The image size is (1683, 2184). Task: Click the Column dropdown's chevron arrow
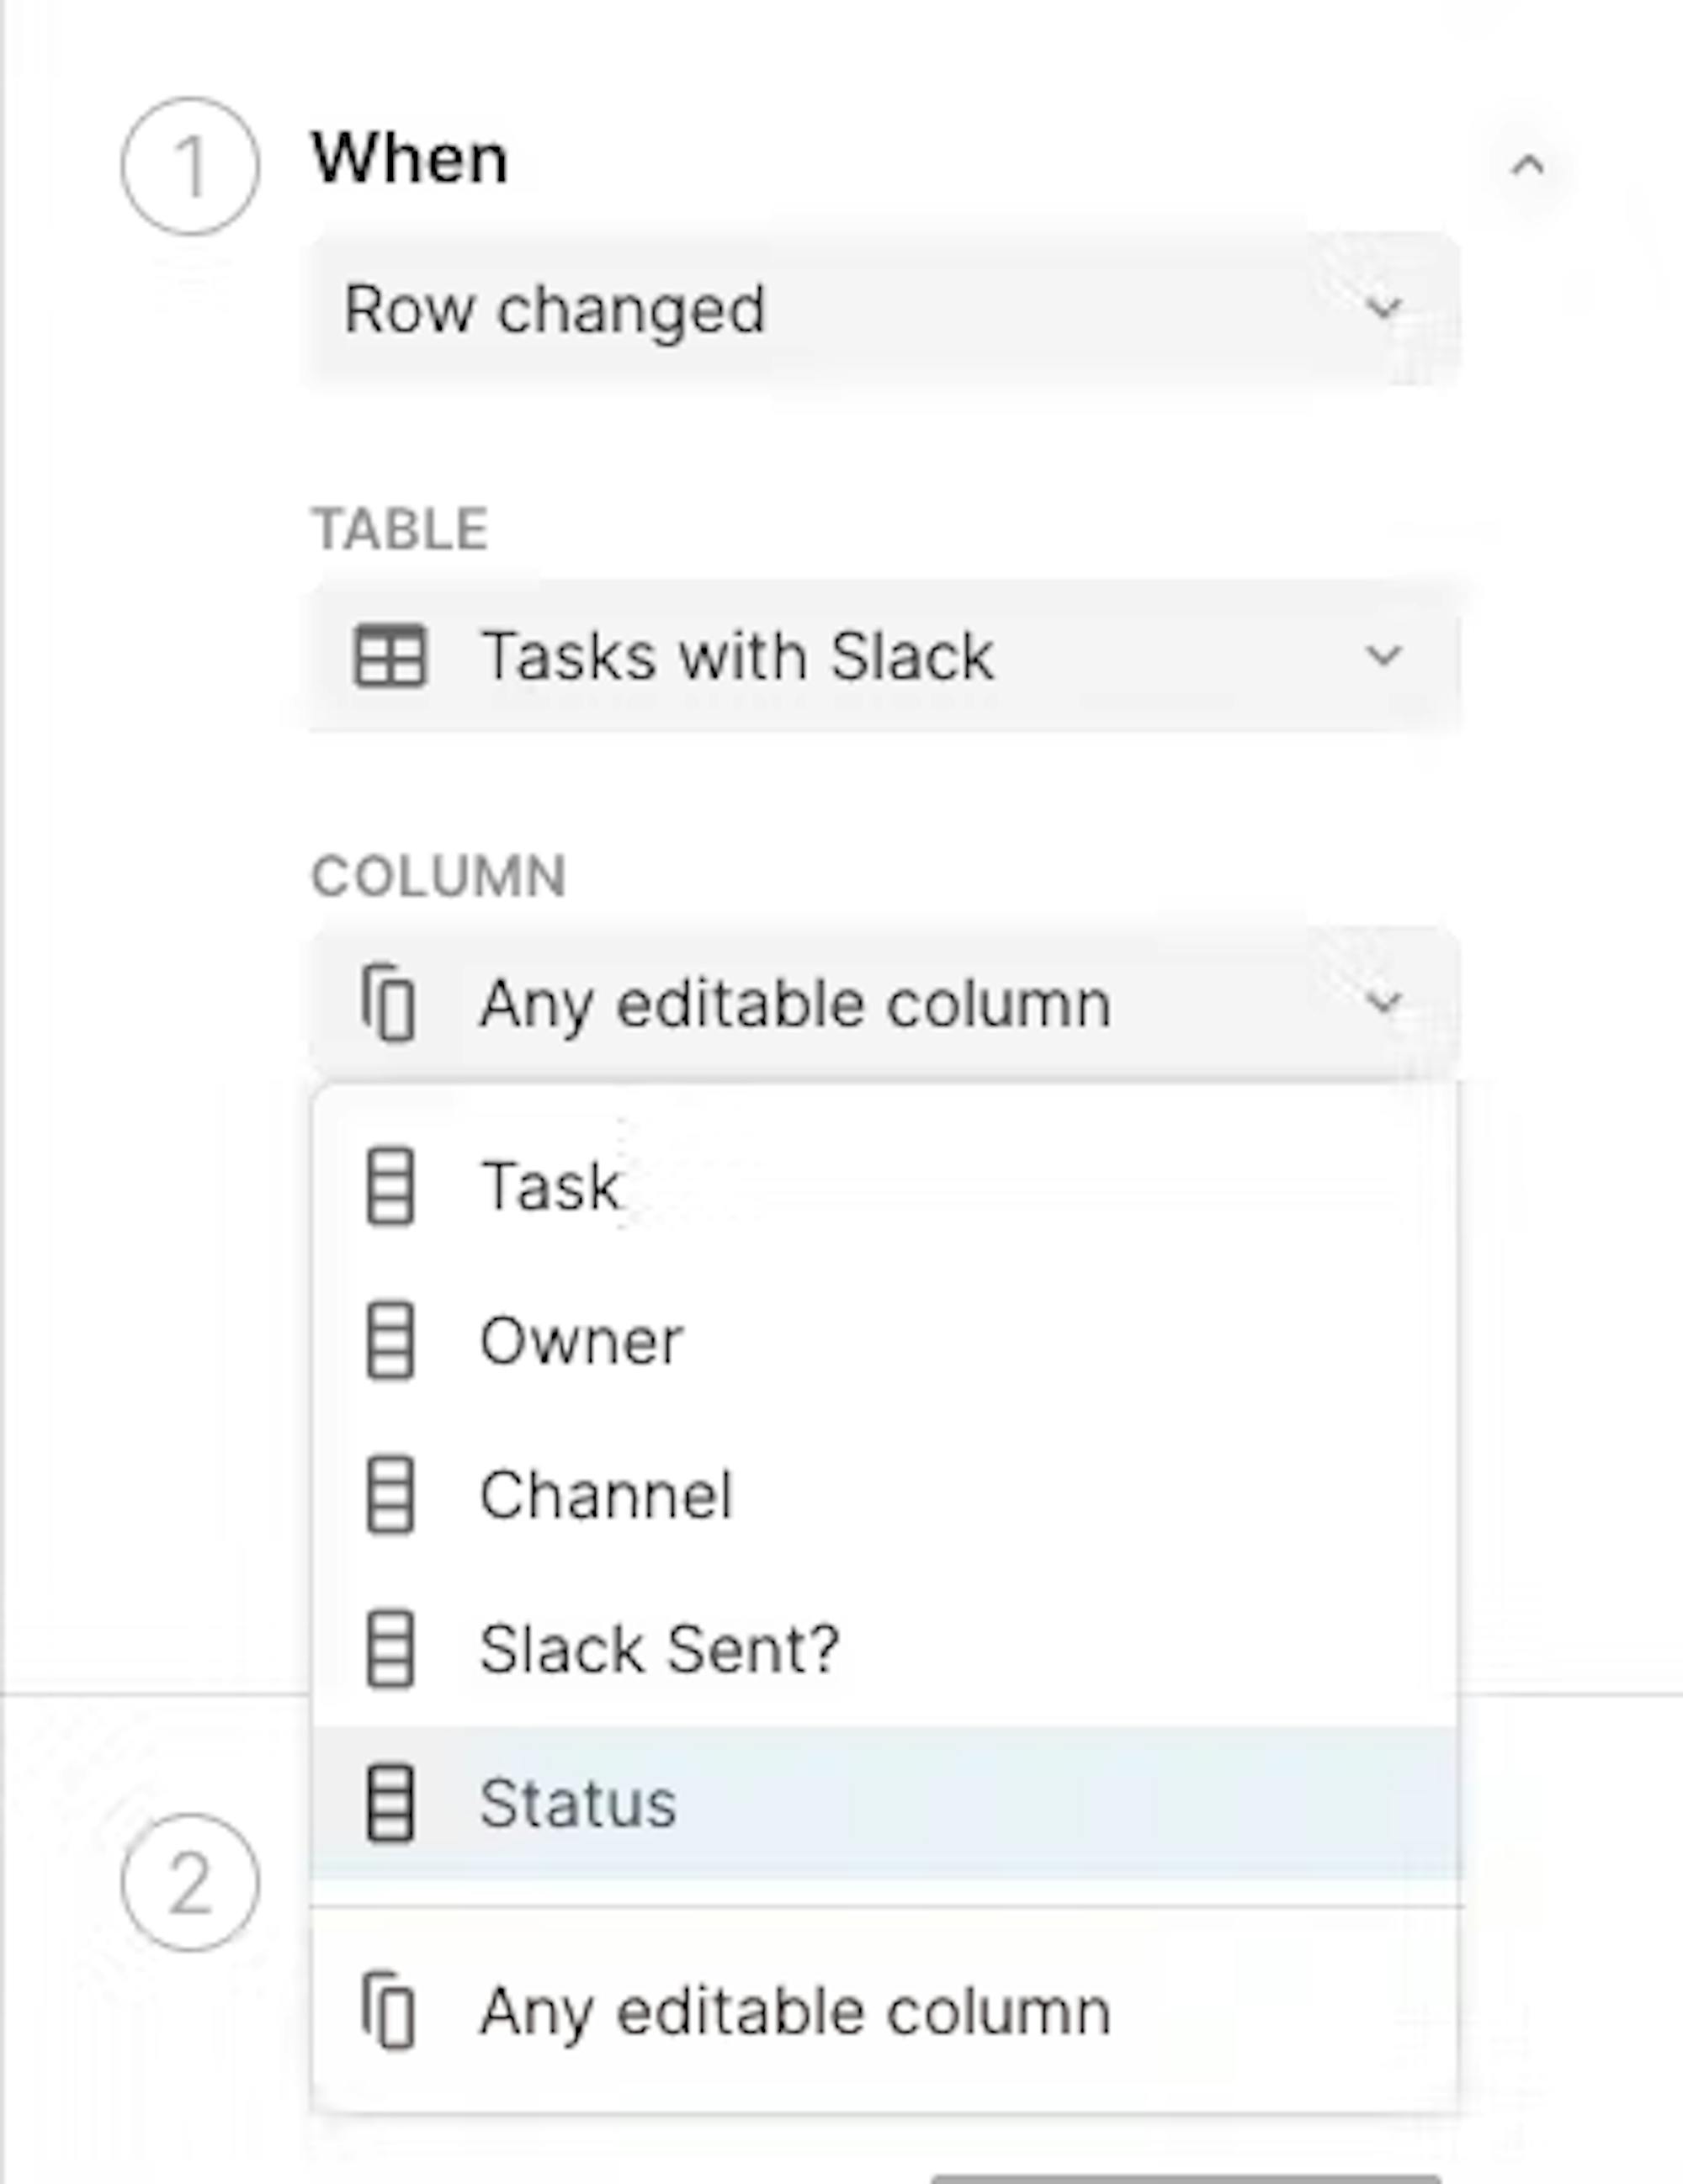pyautogui.click(x=1384, y=1003)
